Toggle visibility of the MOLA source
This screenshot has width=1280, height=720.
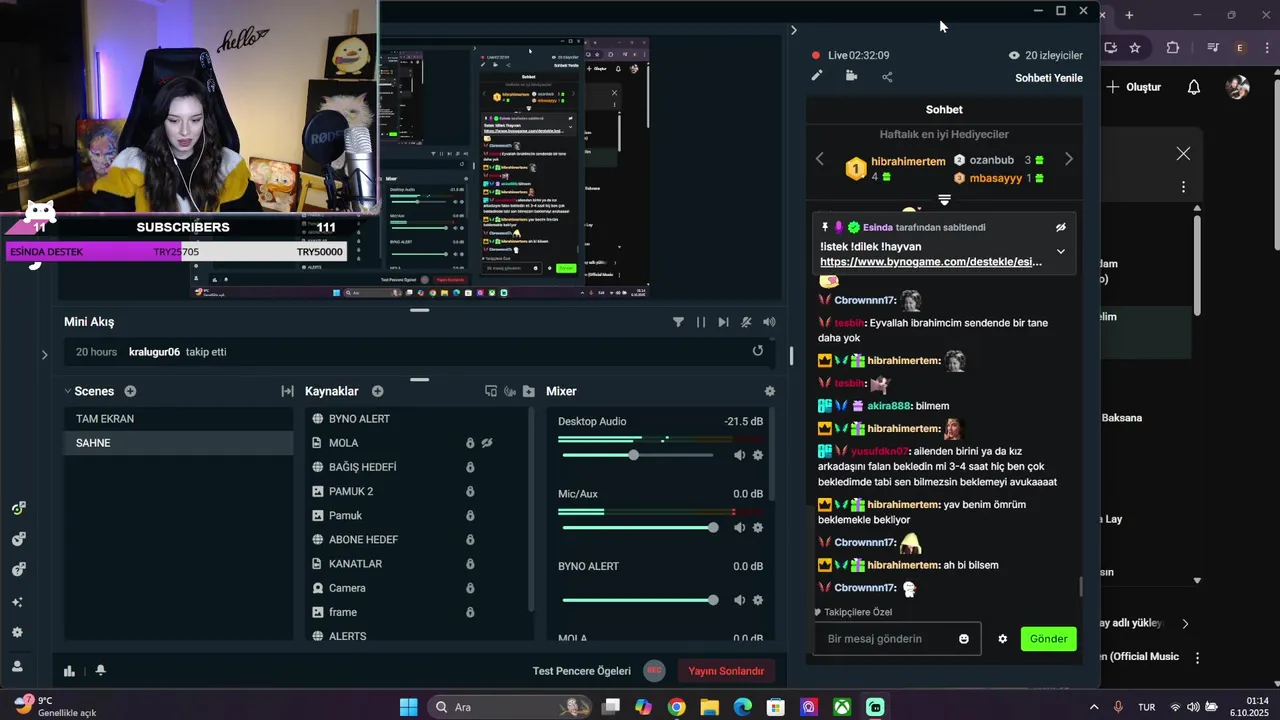point(487,443)
